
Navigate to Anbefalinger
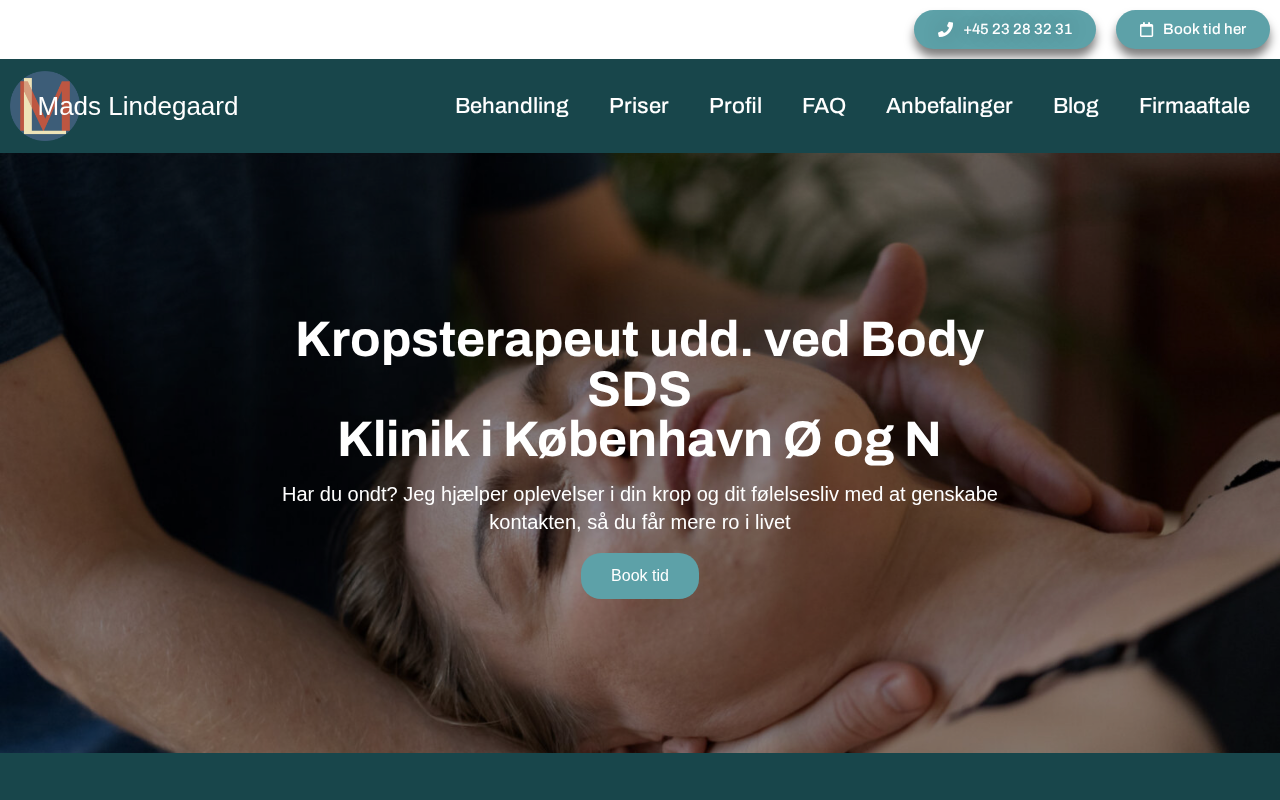(949, 106)
